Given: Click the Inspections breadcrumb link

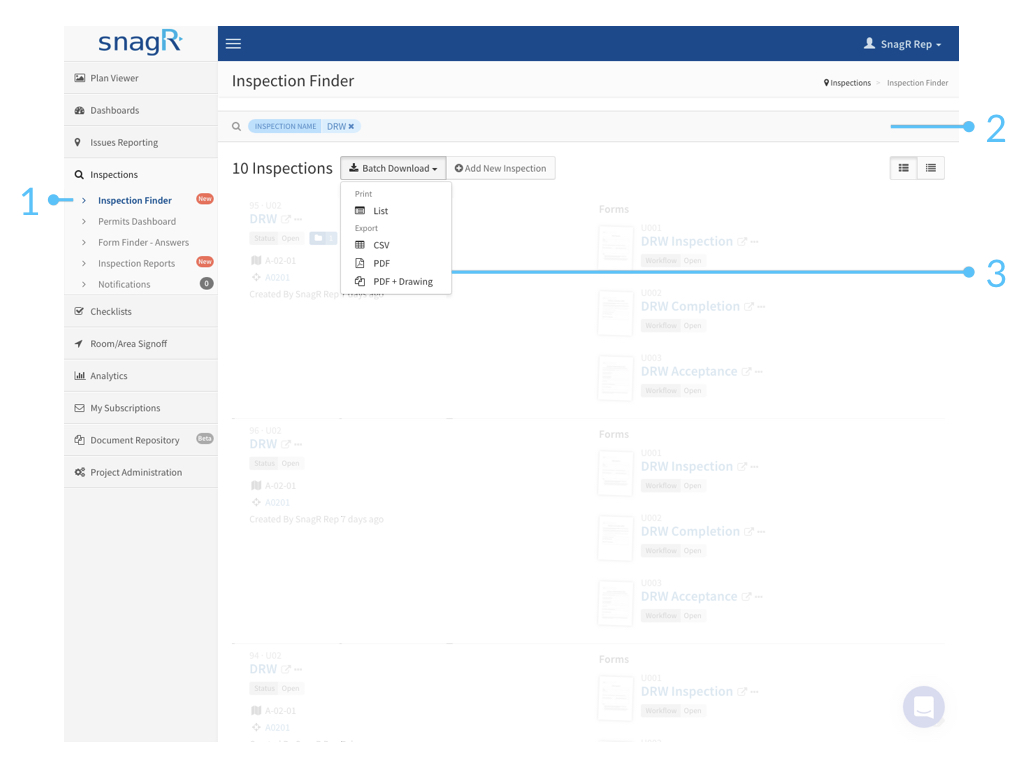Looking at the screenshot, I should pos(847,83).
